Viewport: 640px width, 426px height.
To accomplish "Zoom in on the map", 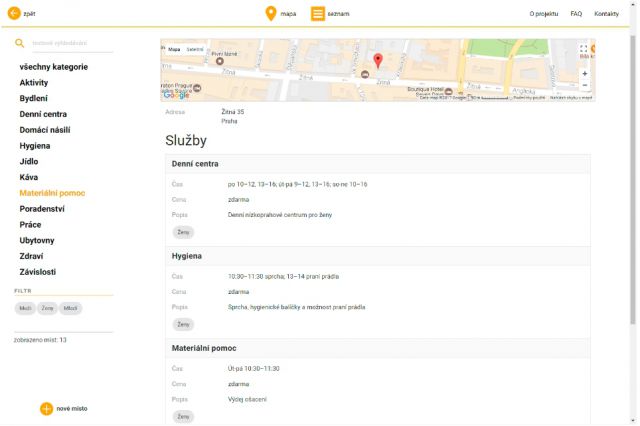I will pyautogui.click(x=584, y=74).
